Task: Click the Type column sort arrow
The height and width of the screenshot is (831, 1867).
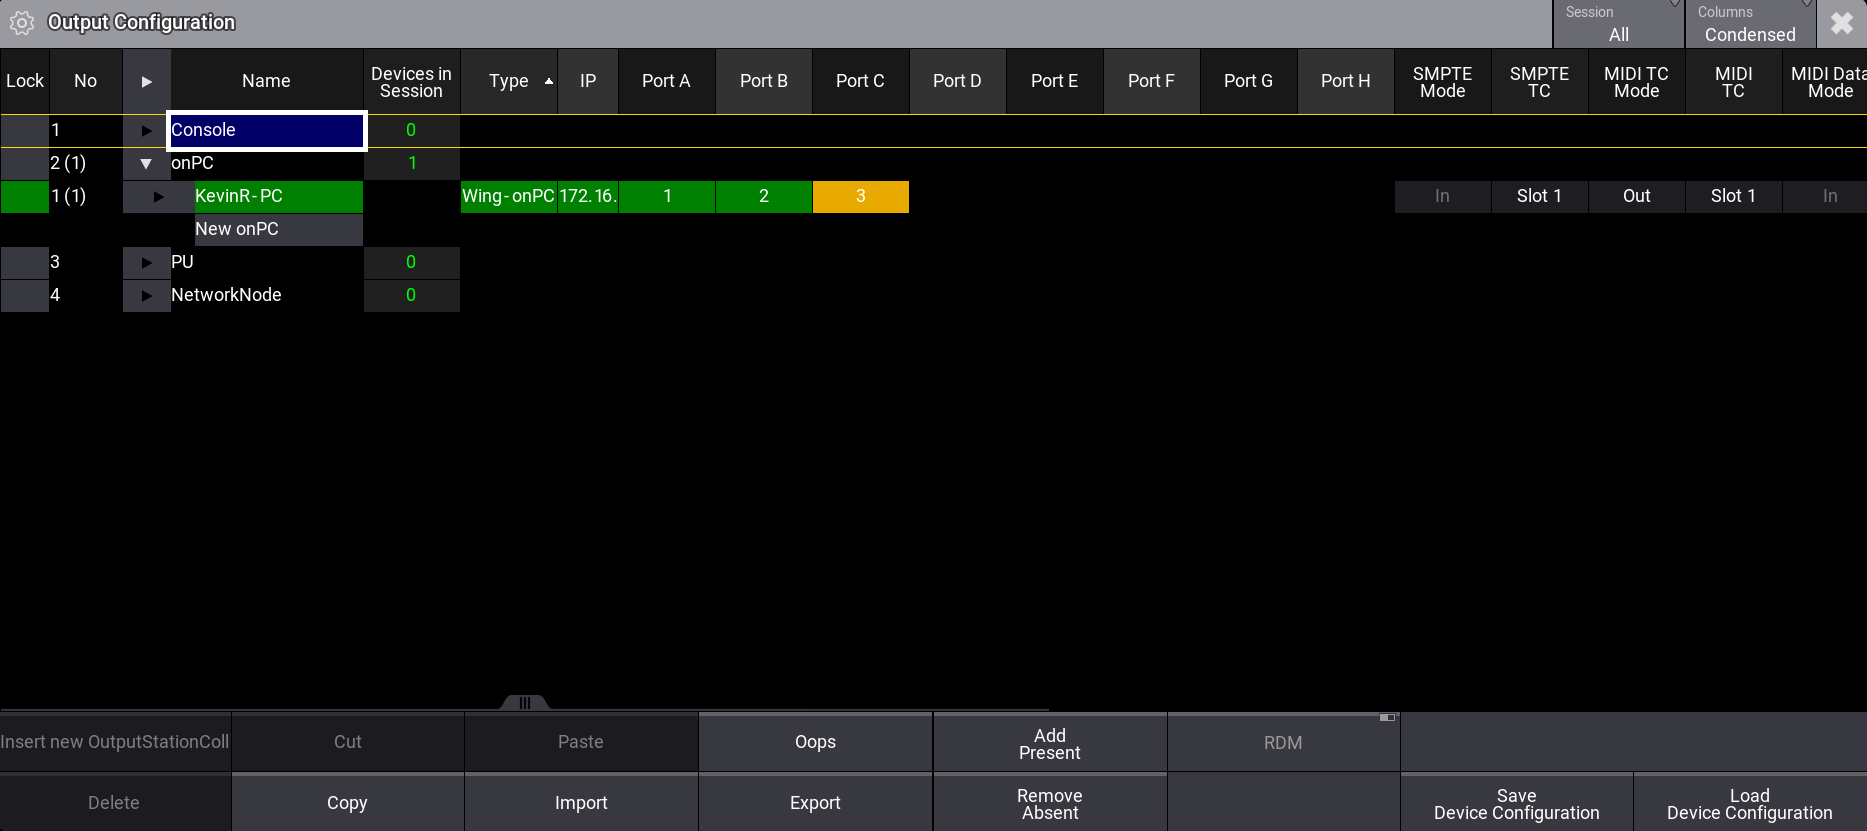Action: 548,81
